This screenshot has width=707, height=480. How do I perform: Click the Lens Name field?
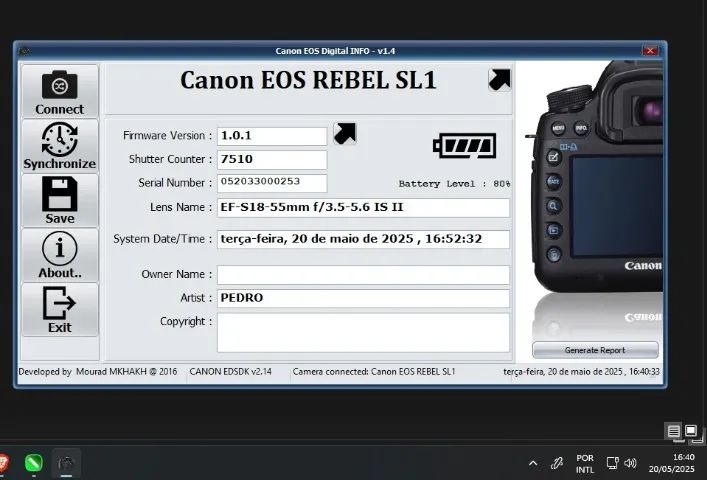point(363,208)
